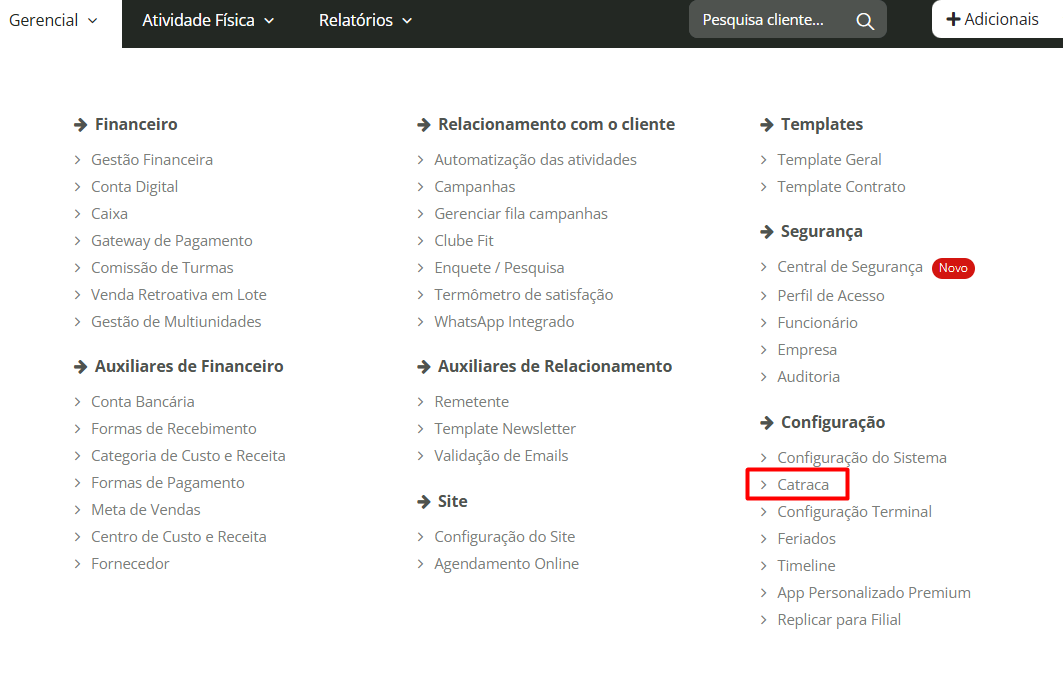Open Configuração Terminal
This screenshot has height=688, width=1063.
point(854,512)
